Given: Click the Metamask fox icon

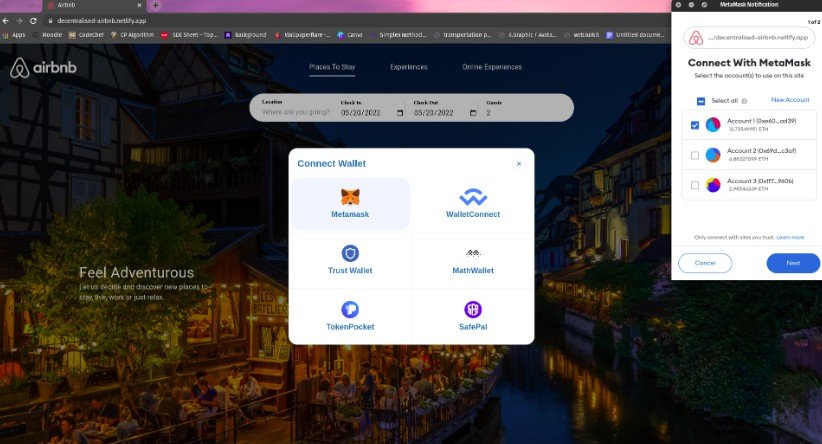Looking at the screenshot, I should click(350, 197).
